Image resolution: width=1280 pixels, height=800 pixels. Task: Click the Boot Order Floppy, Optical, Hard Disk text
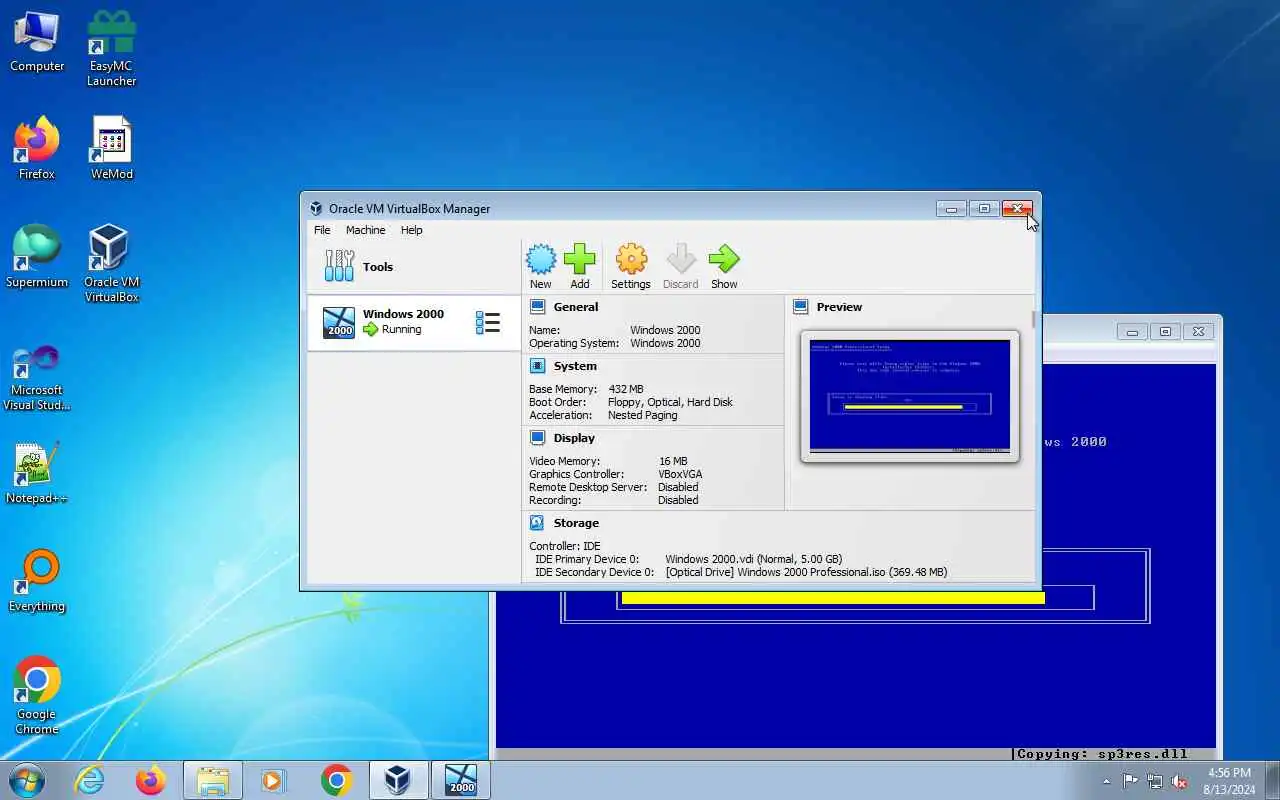tap(670, 402)
